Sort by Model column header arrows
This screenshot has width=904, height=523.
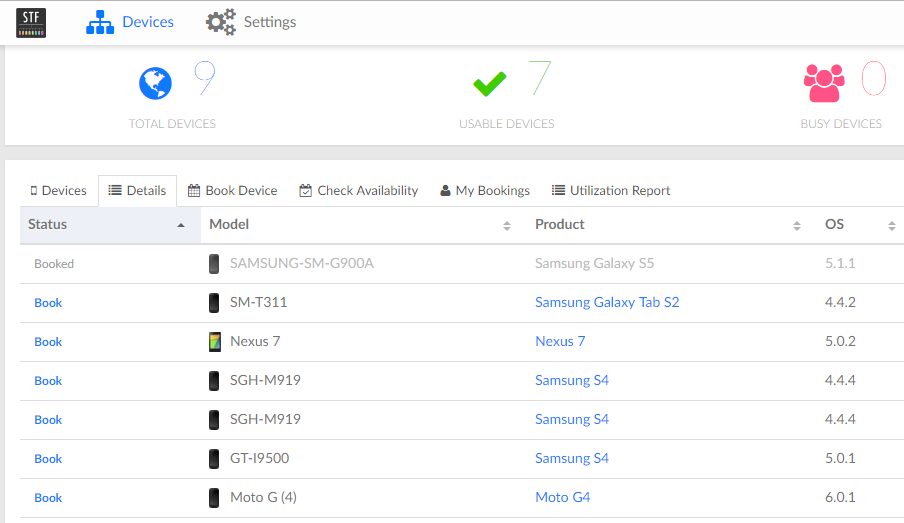pyautogui.click(x=507, y=226)
